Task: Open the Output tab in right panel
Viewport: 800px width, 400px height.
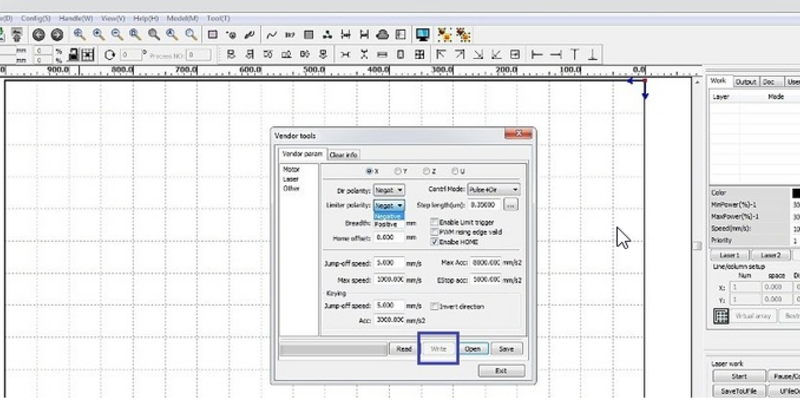Action: 746,82
